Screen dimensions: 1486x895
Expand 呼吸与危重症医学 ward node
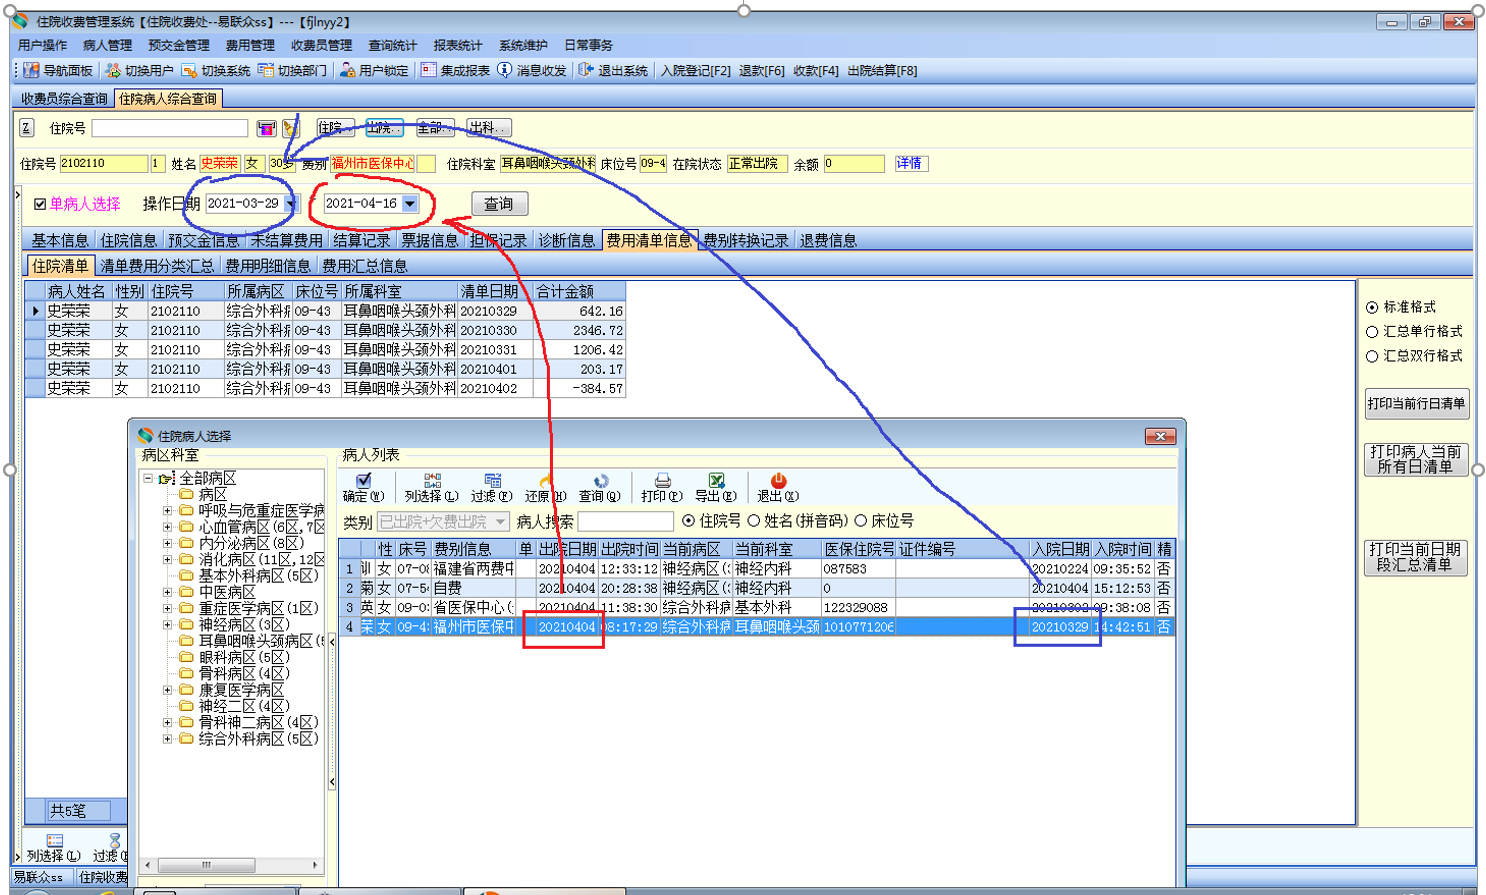click(x=168, y=510)
